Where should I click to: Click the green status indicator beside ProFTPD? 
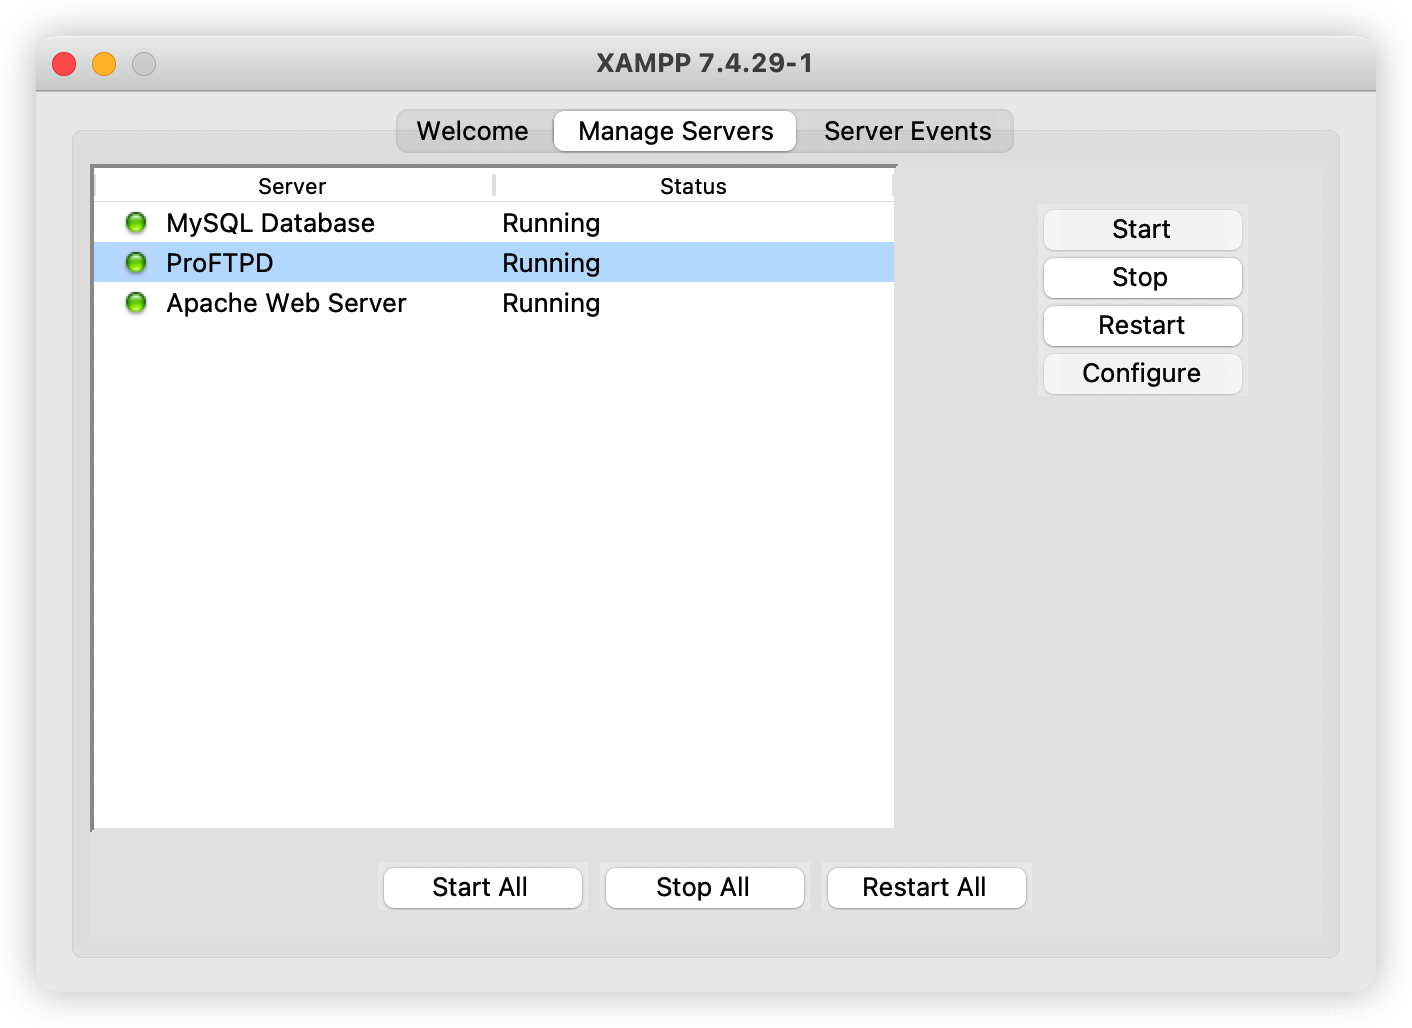135,262
